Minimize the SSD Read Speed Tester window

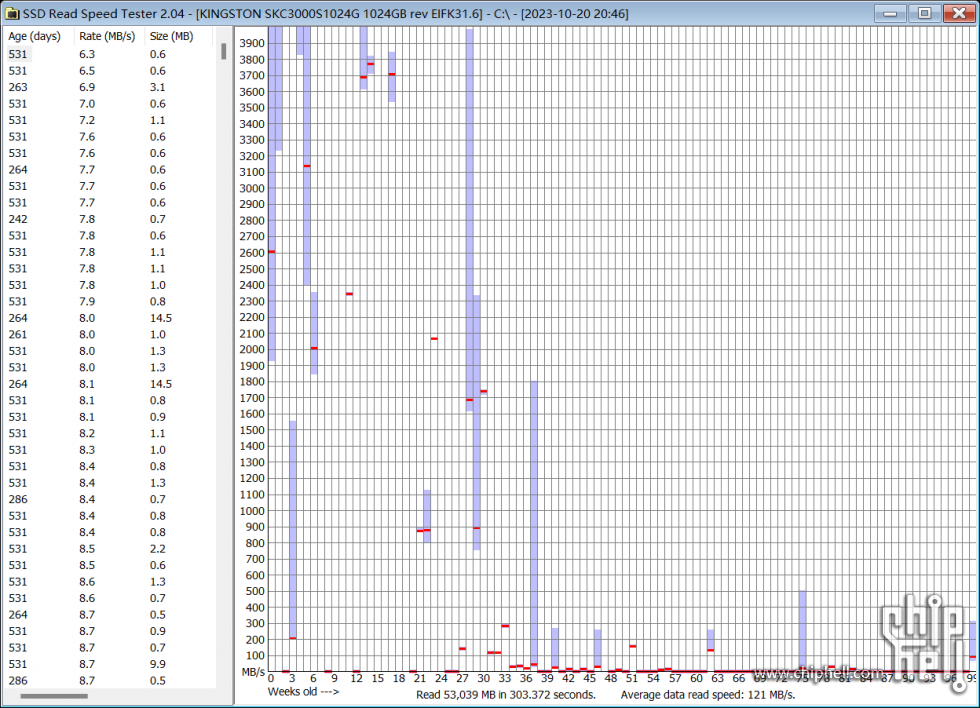(x=890, y=13)
